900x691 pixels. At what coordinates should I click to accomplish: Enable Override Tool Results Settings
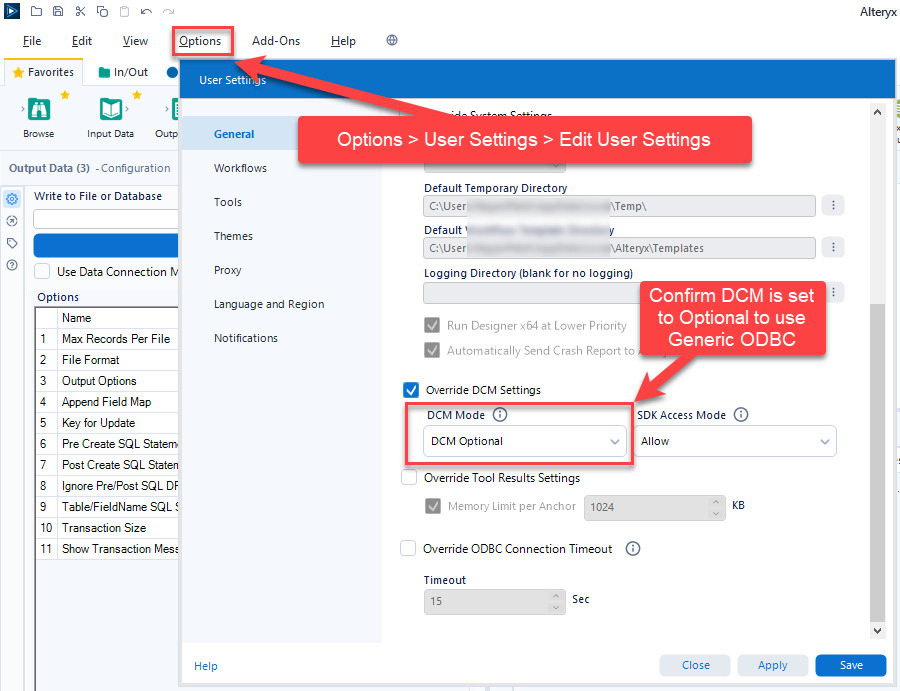[x=408, y=477]
